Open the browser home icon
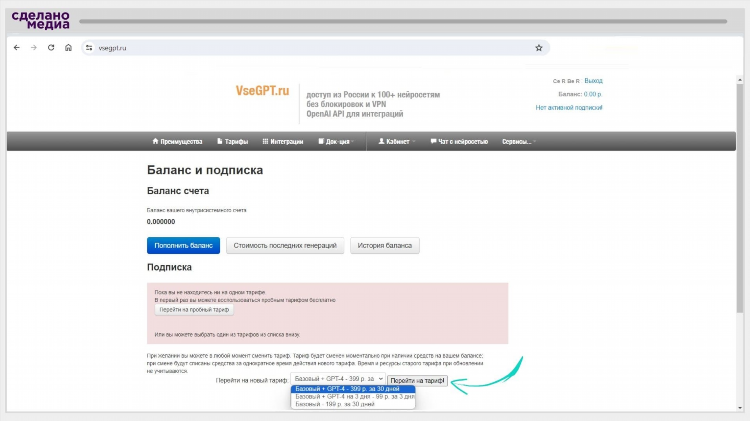This screenshot has height=421, width=750. pos(68,48)
